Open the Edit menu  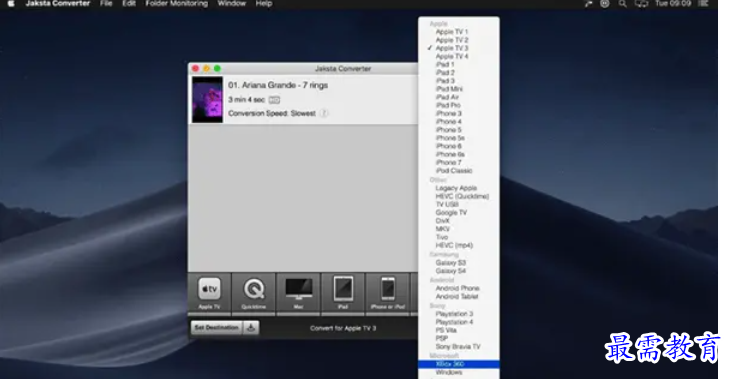(x=129, y=3)
